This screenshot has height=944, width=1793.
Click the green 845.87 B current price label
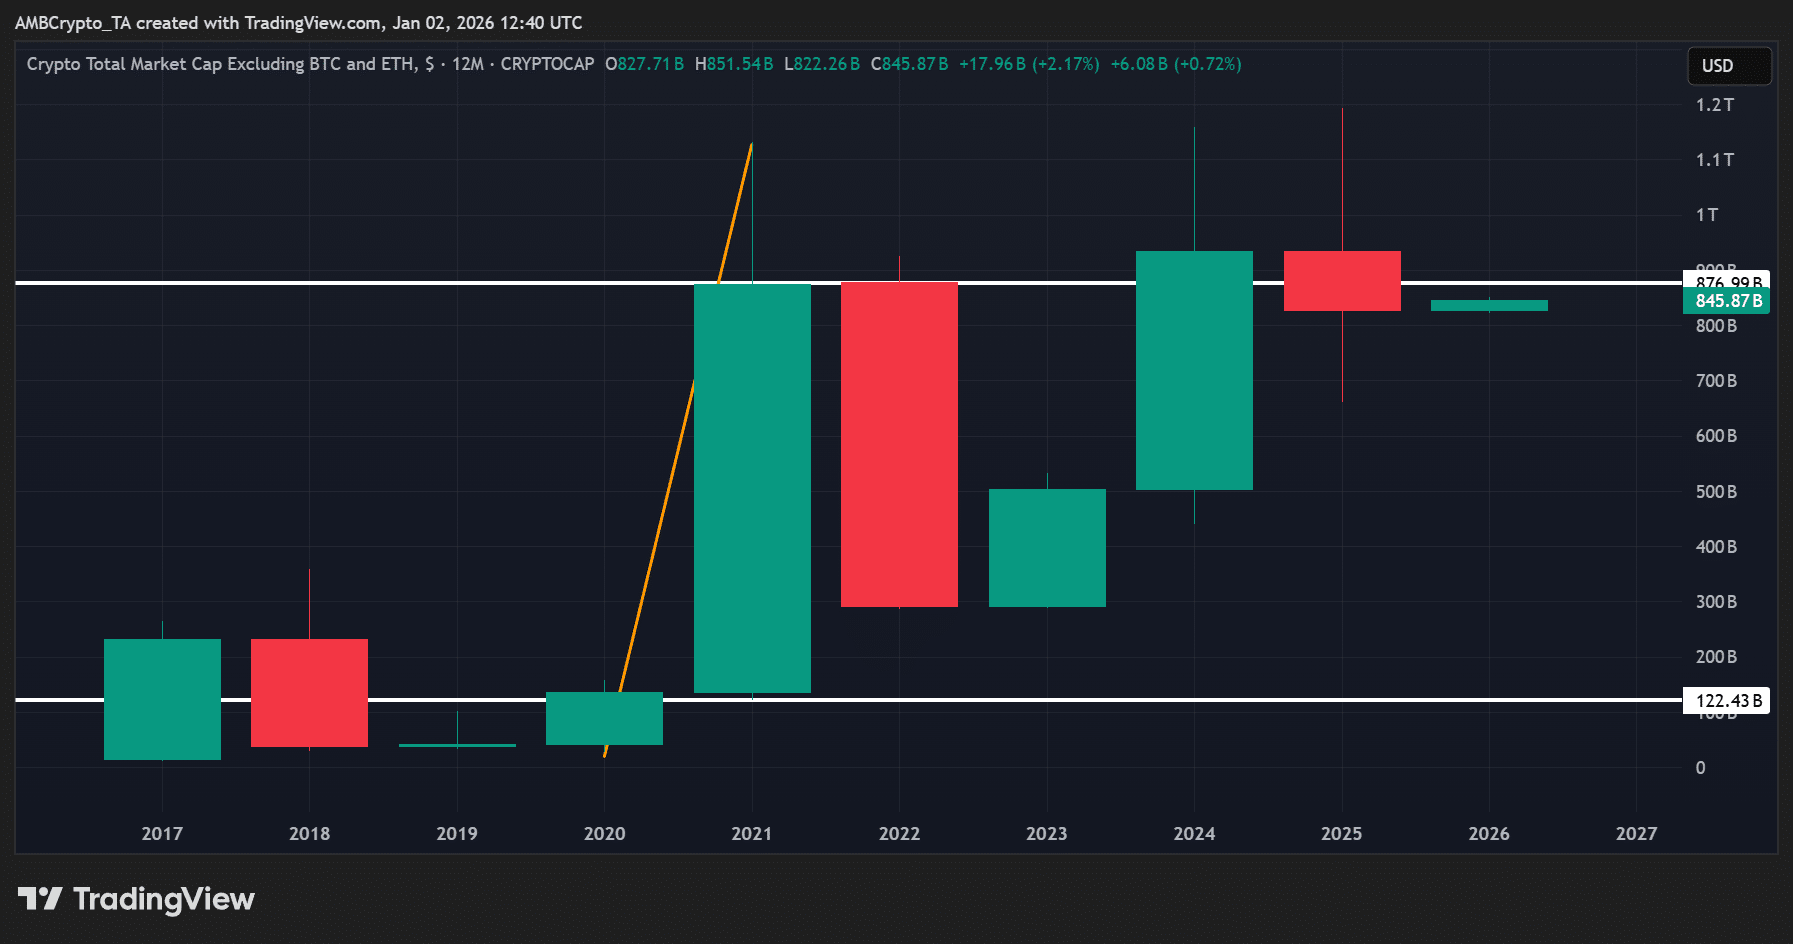coord(1727,300)
